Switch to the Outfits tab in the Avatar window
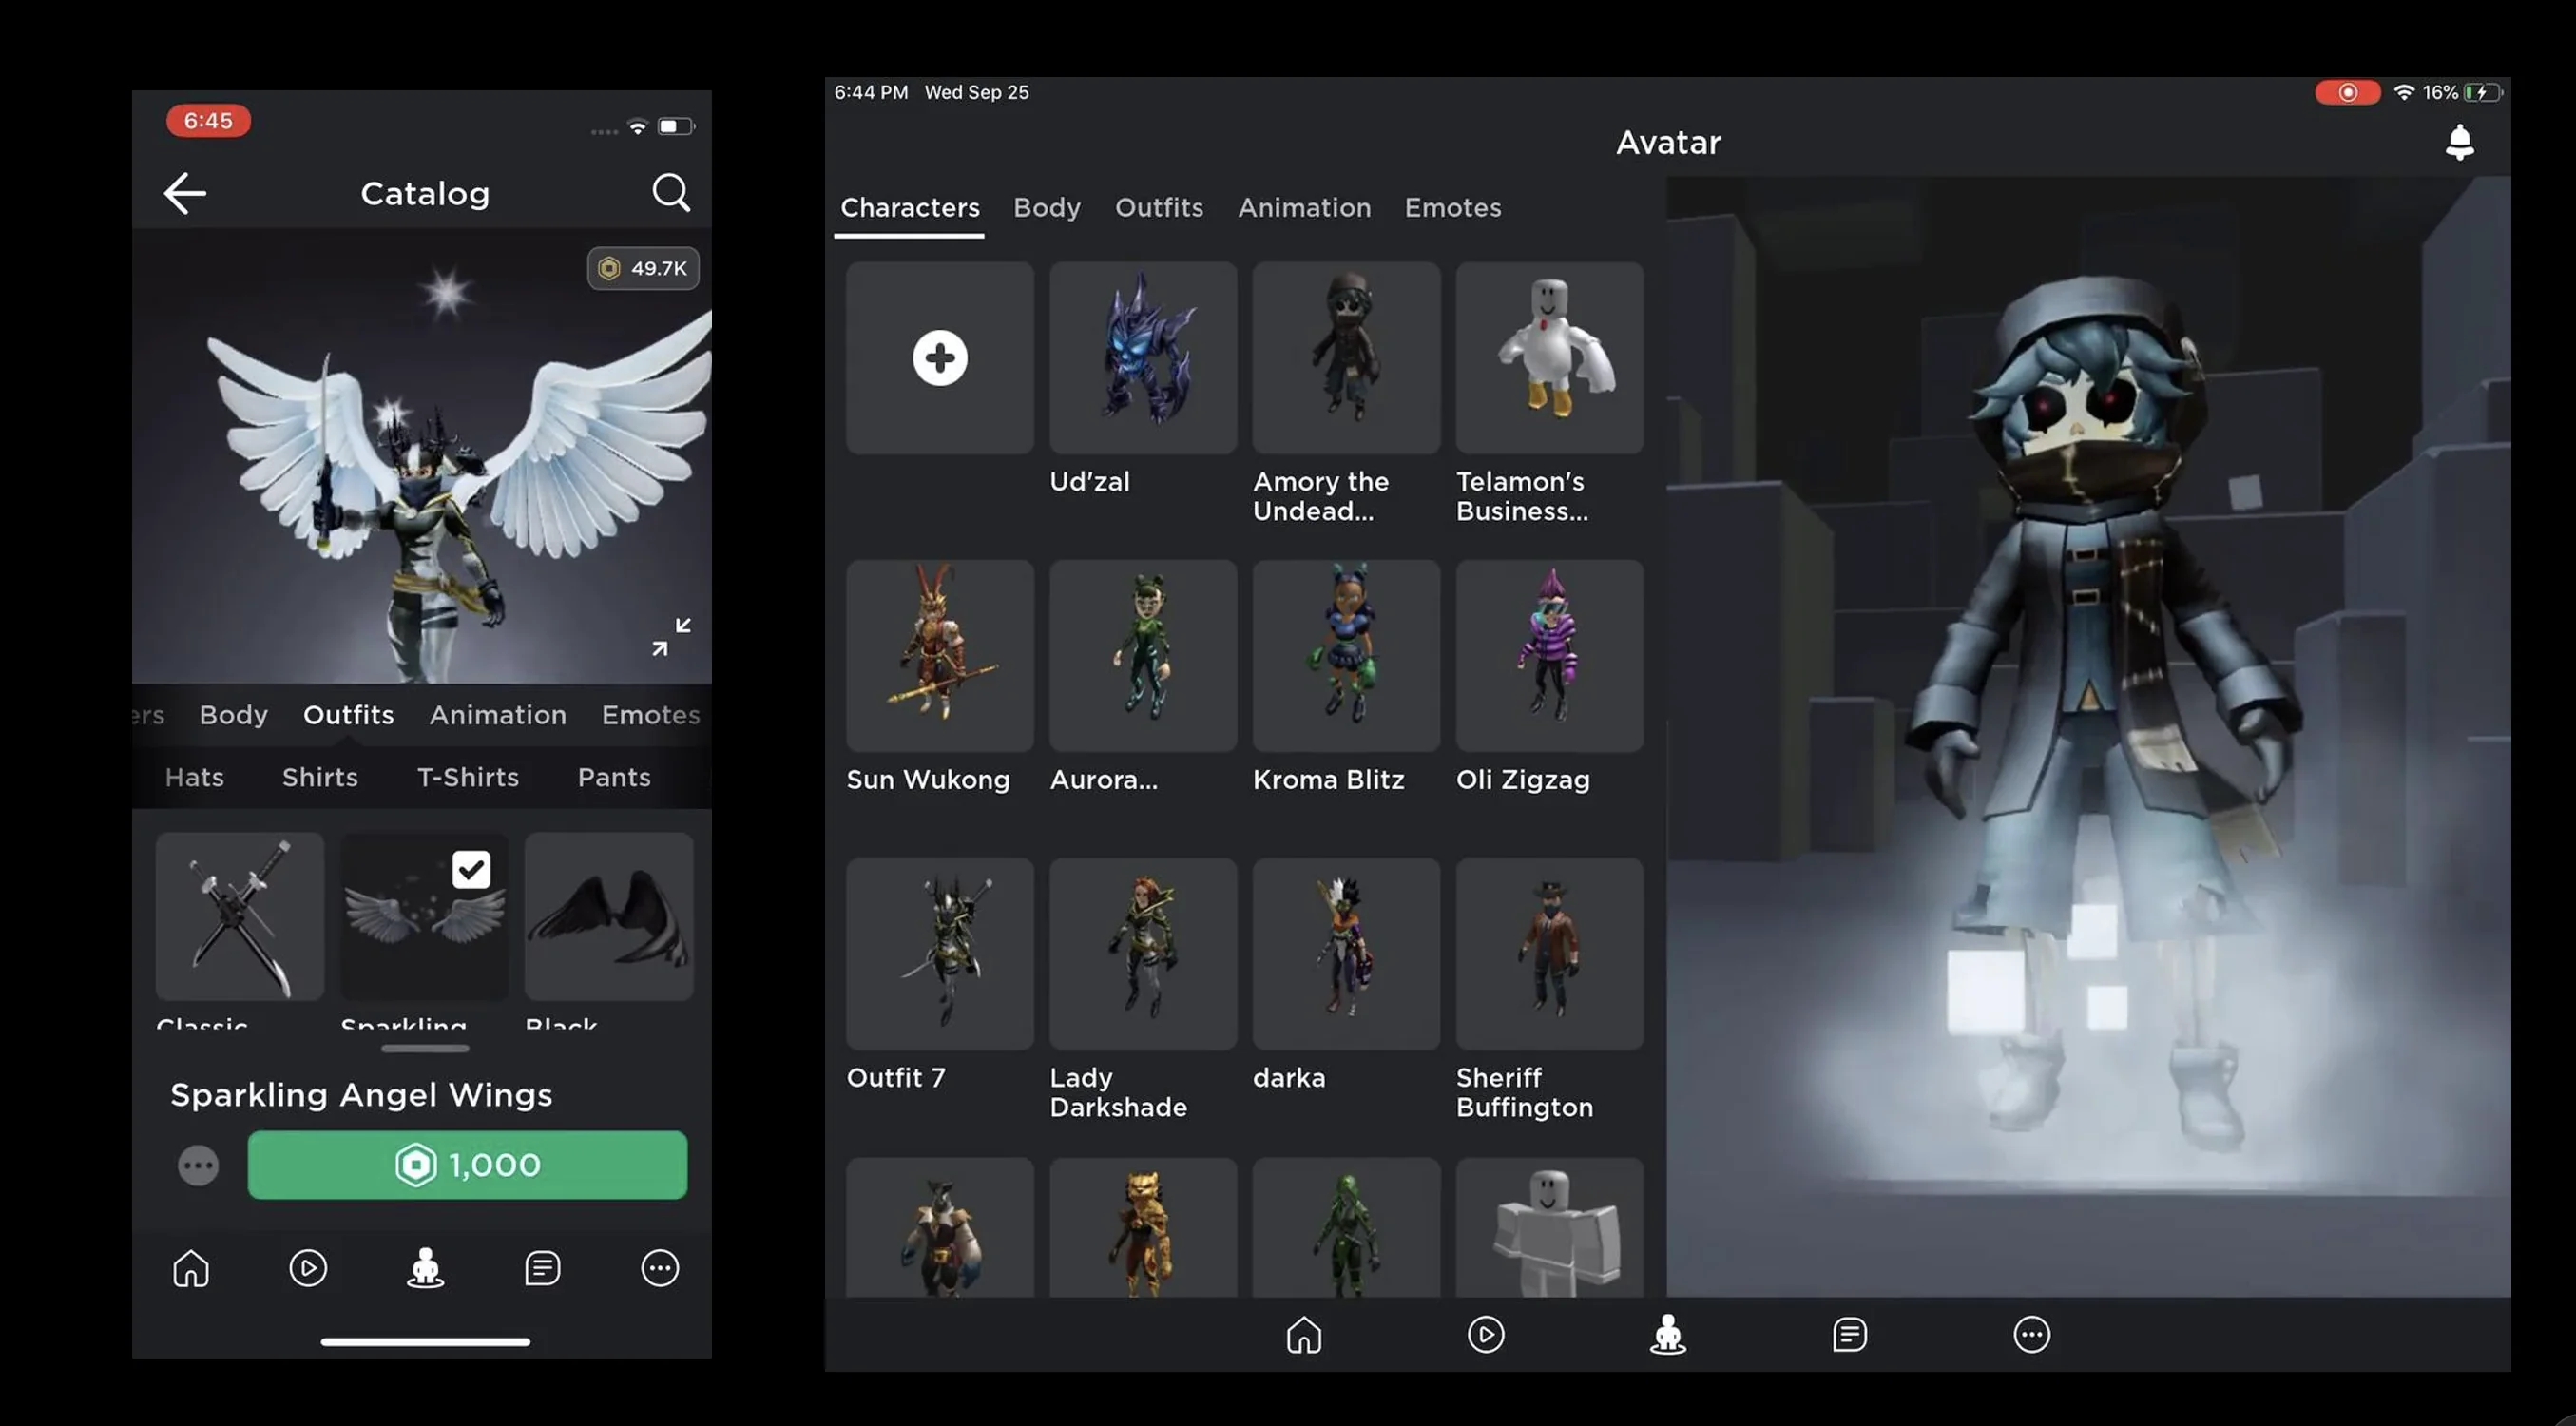Viewport: 2576px width, 1426px height. point(1159,208)
